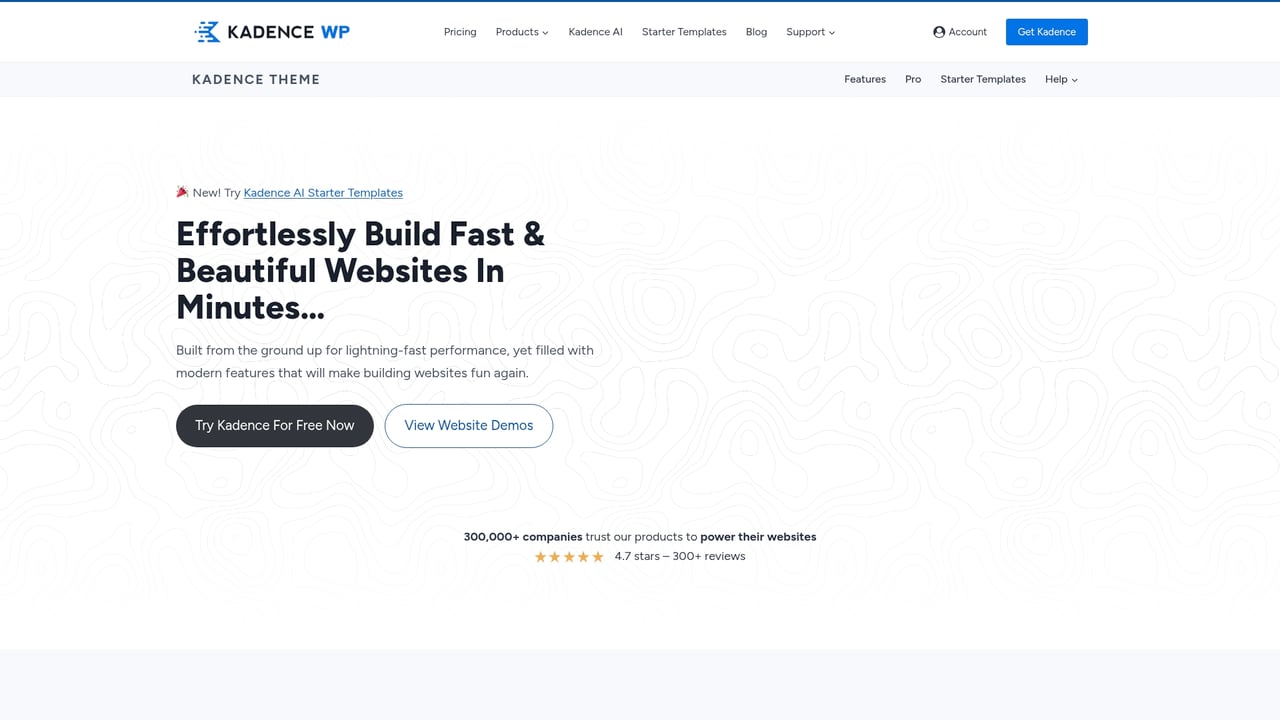Click the party popper emoji icon
Screen dimensions: 1280x720
[x=182, y=191]
